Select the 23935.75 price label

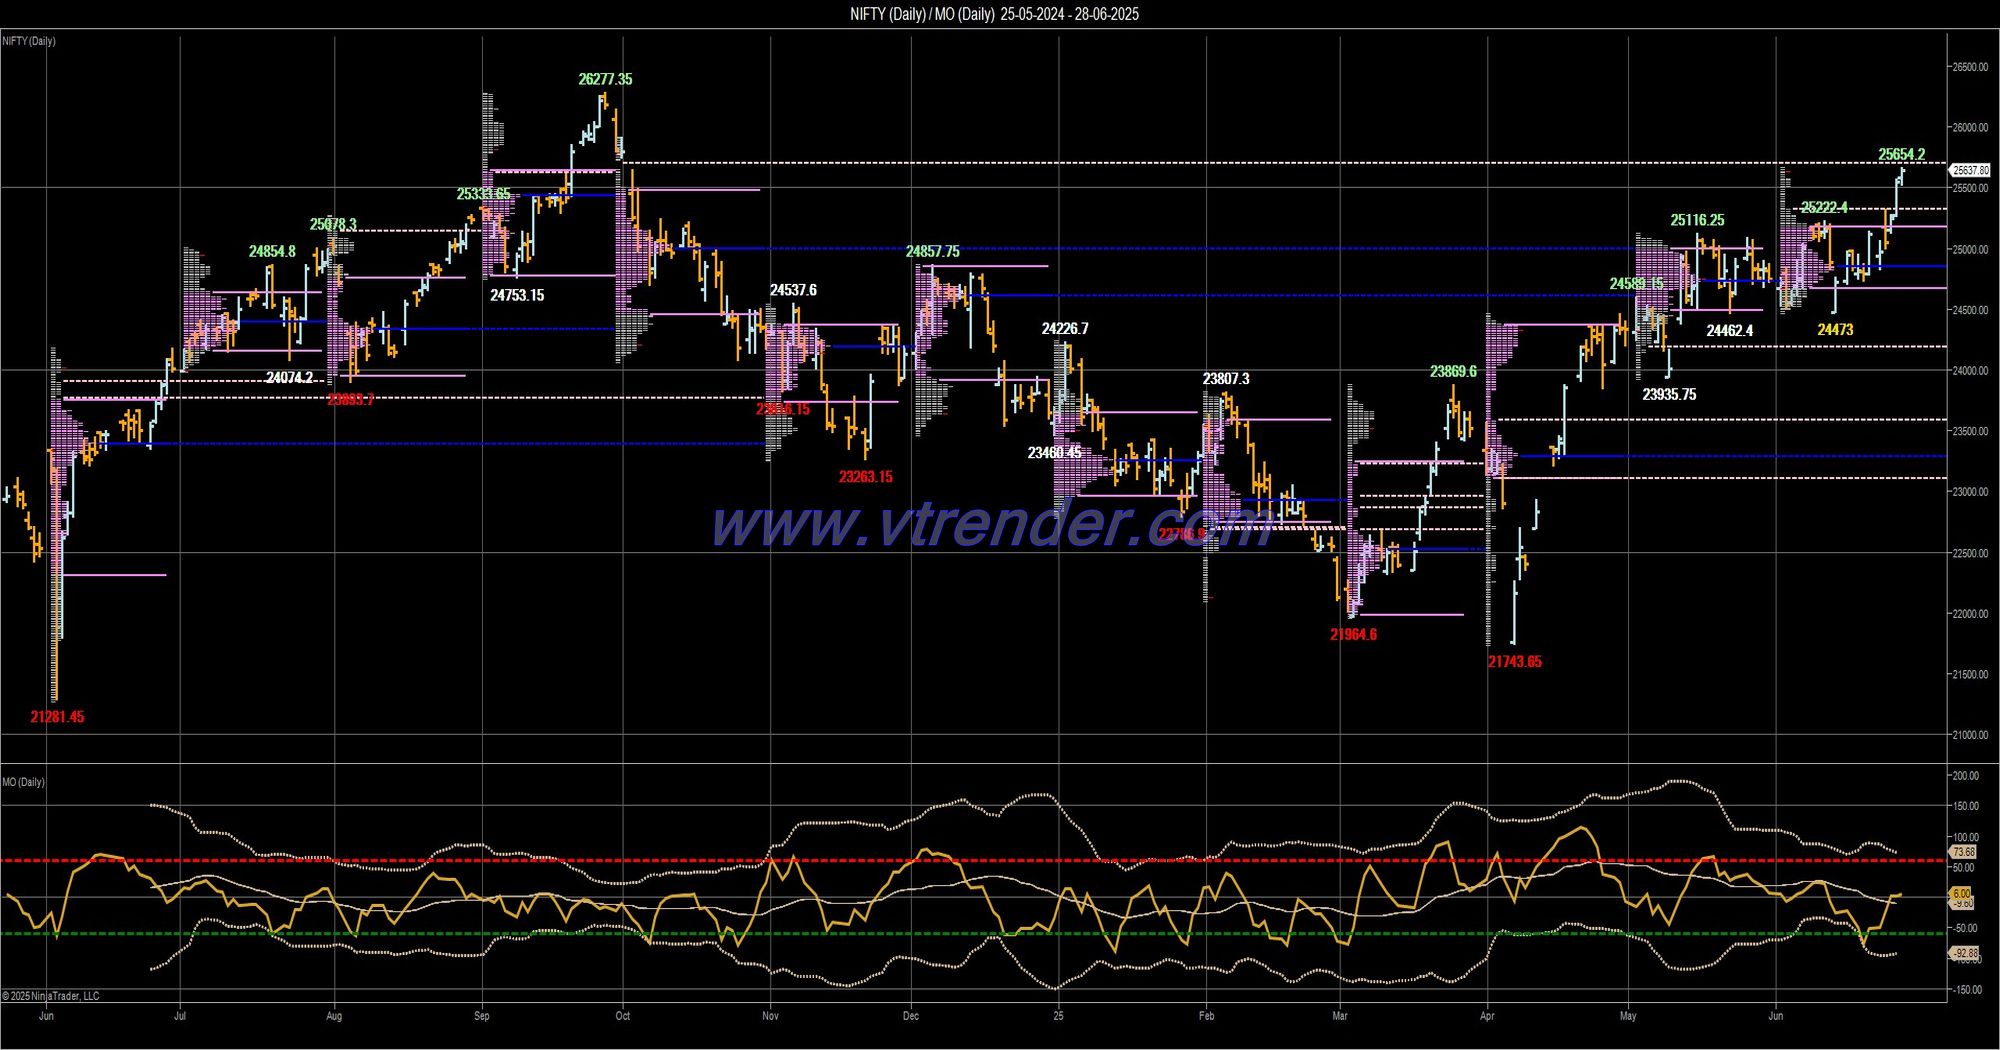pyautogui.click(x=1669, y=394)
